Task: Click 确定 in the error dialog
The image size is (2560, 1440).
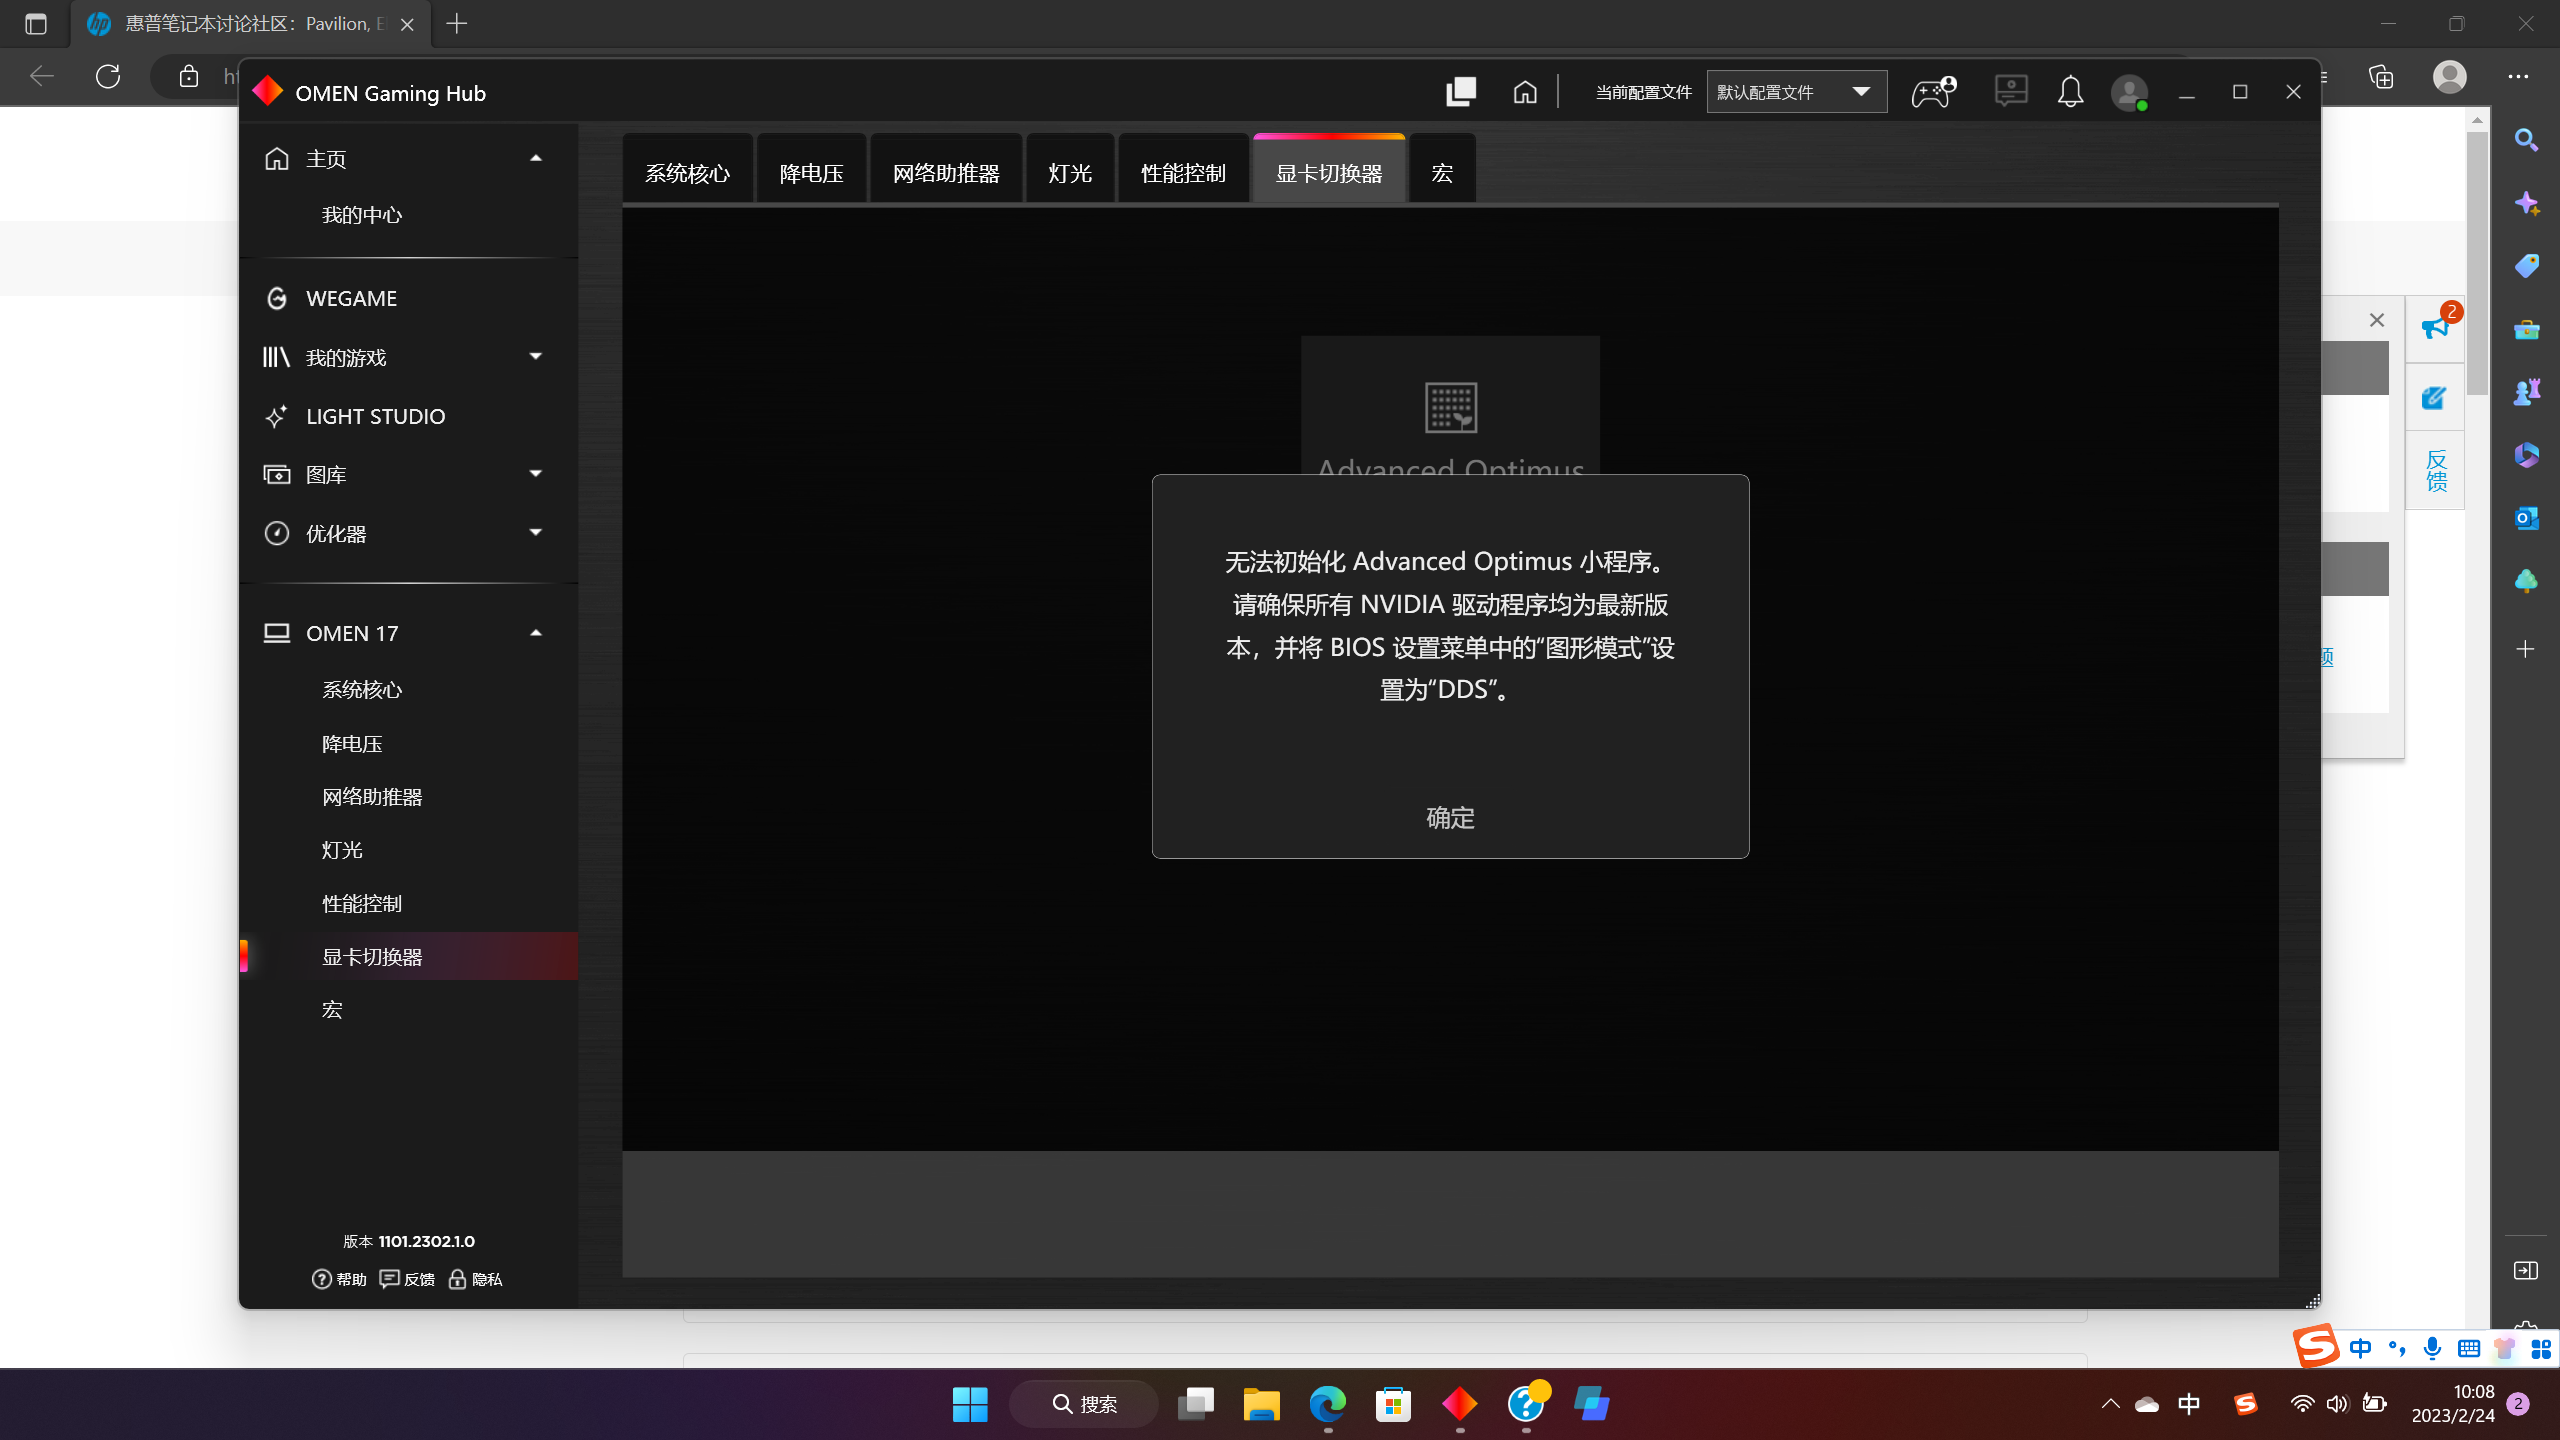Action: (1451, 817)
